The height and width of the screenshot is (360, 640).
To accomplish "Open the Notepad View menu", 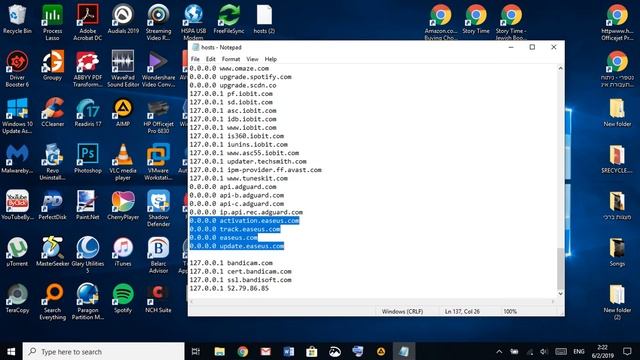I will pyautogui.click(x=252, y=59).
